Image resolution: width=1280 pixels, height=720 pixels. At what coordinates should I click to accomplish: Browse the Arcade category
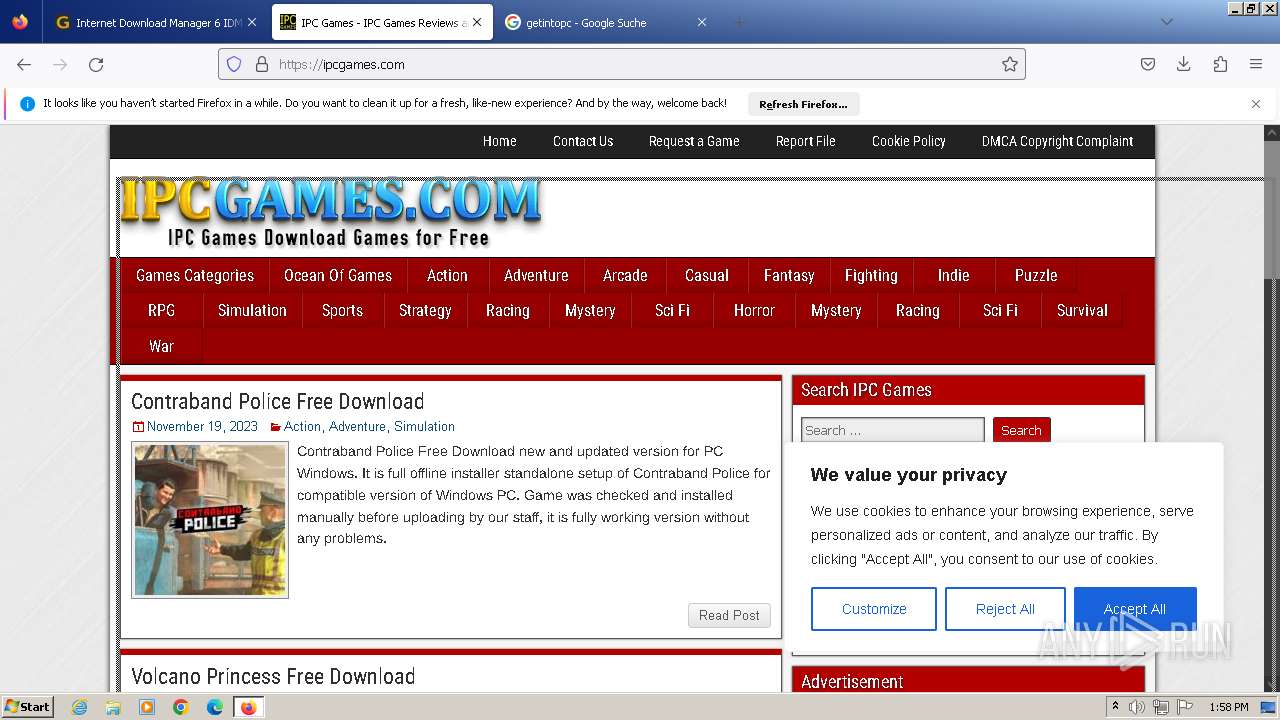(x=625, y=275)
